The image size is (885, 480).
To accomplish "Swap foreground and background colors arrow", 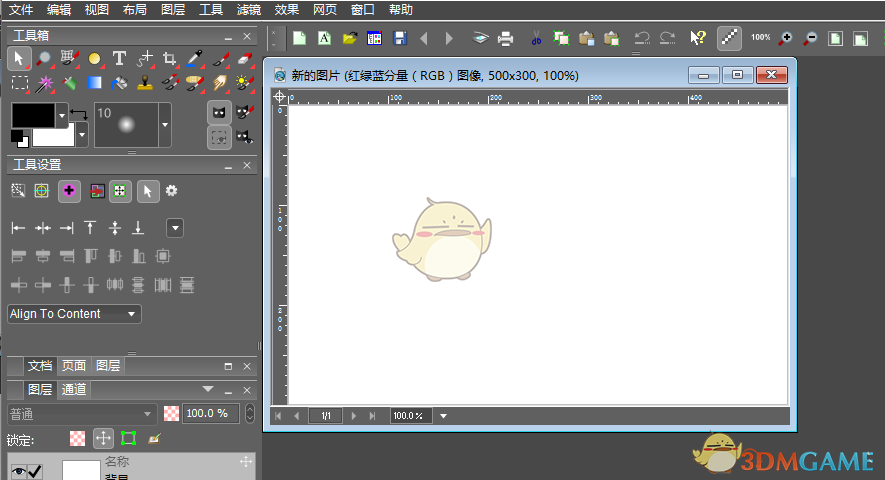I will coord(78,114).
